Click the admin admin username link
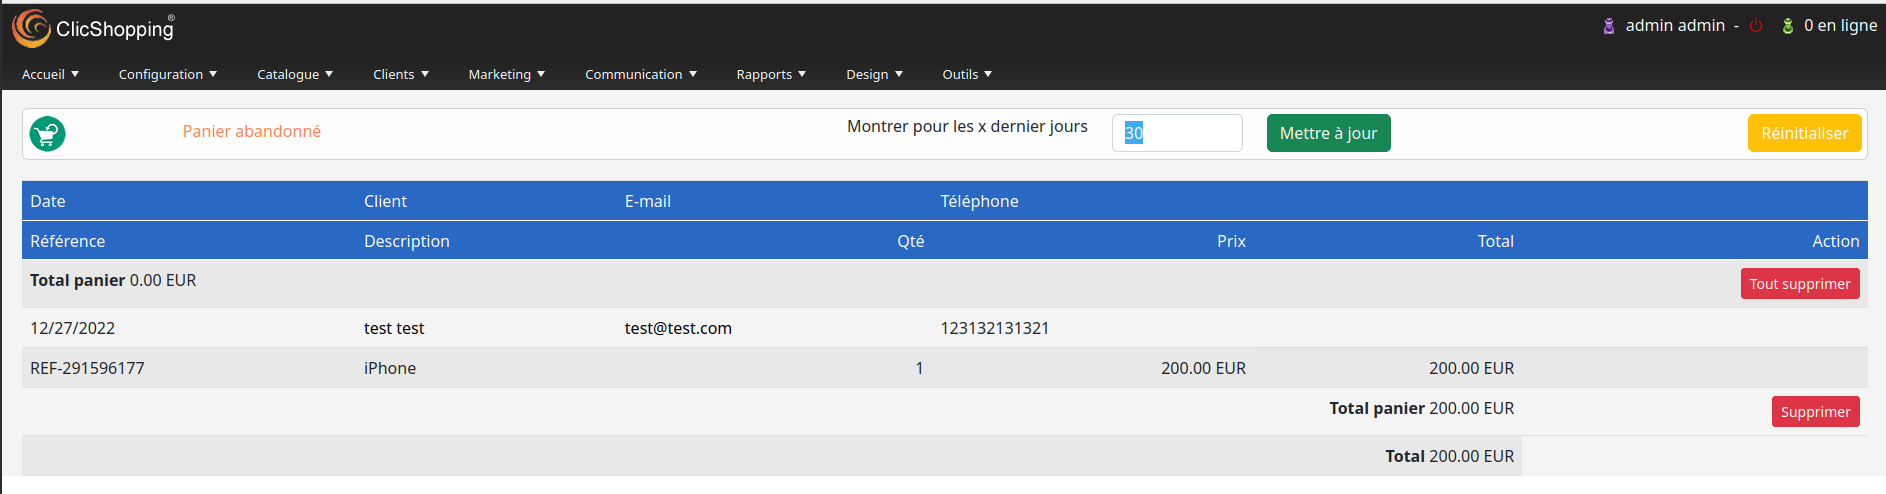Screen dimensions: 1886x494 (1675, 26)
